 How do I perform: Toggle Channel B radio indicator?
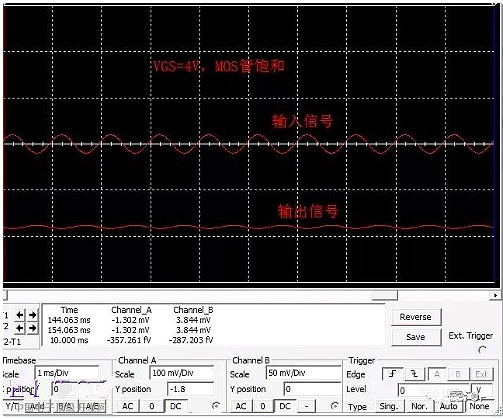(334, 406)
